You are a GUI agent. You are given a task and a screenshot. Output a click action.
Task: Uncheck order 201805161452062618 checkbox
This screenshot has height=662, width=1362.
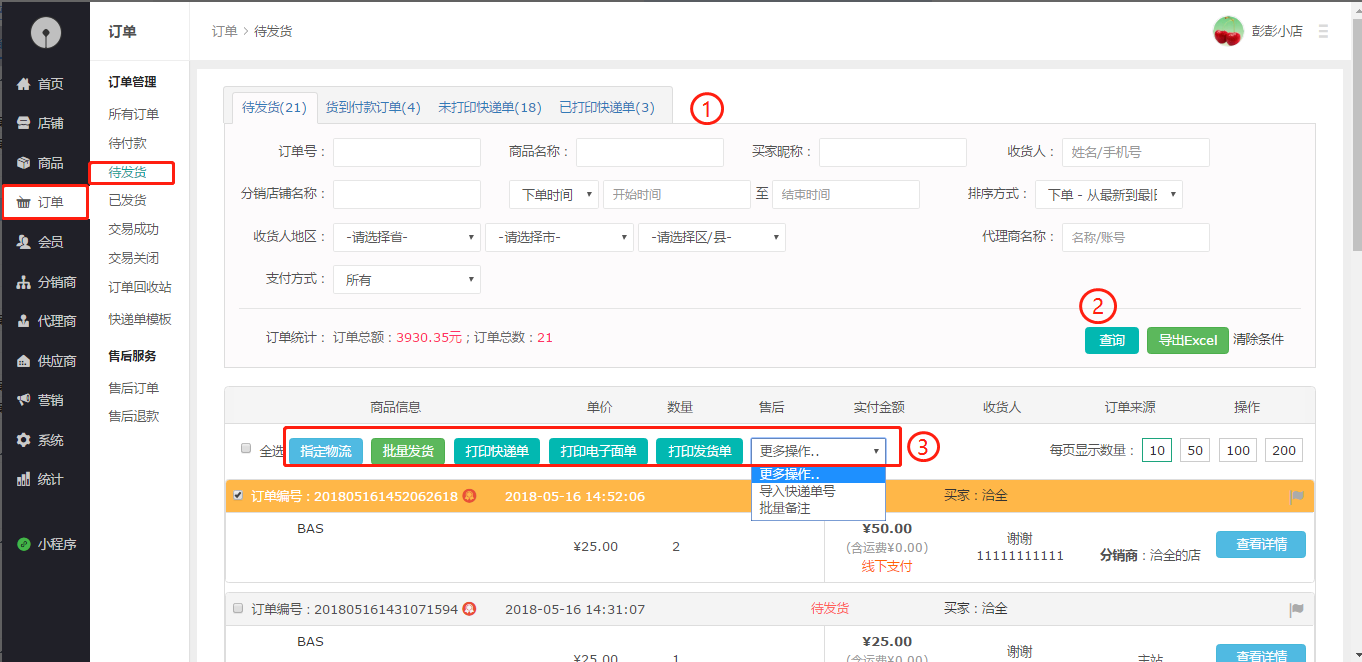point(238,495)
